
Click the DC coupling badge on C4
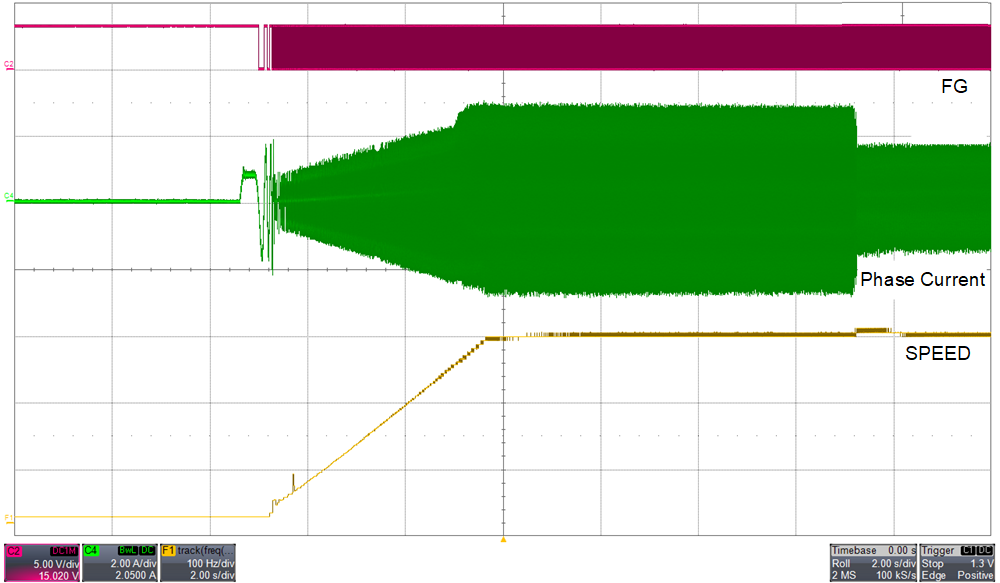[146, 550]
